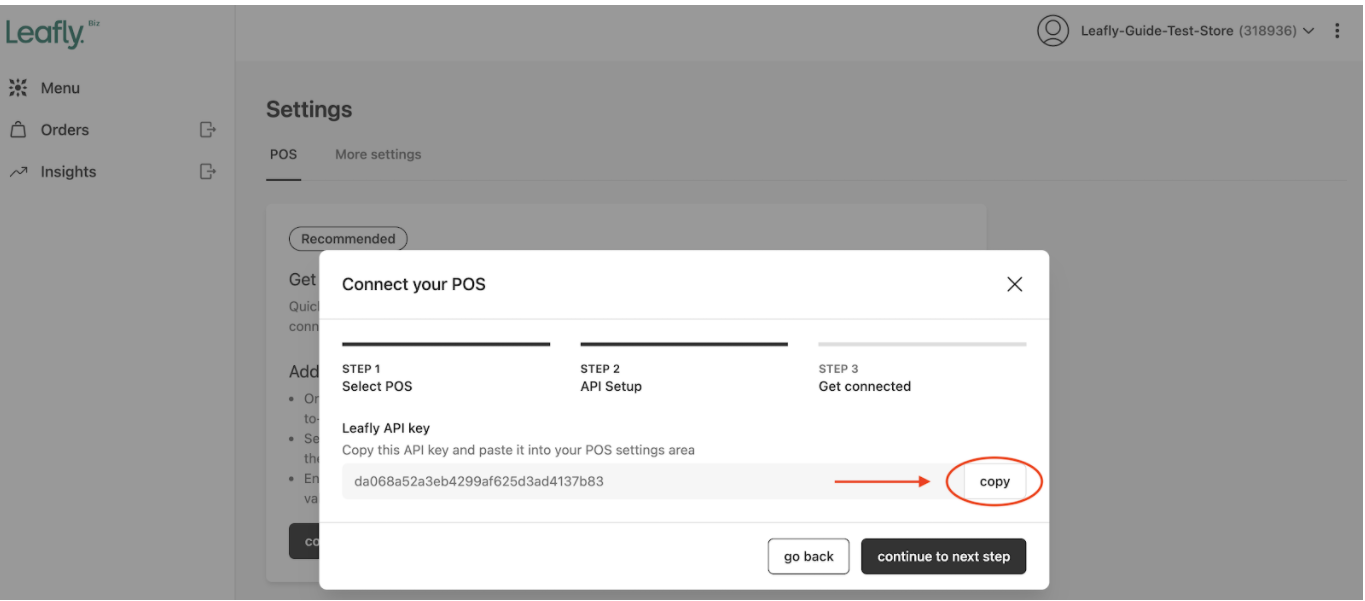The width and height of the screenshot is (1365, 601).
Task: Continue to next step
Action: point(943,557)
